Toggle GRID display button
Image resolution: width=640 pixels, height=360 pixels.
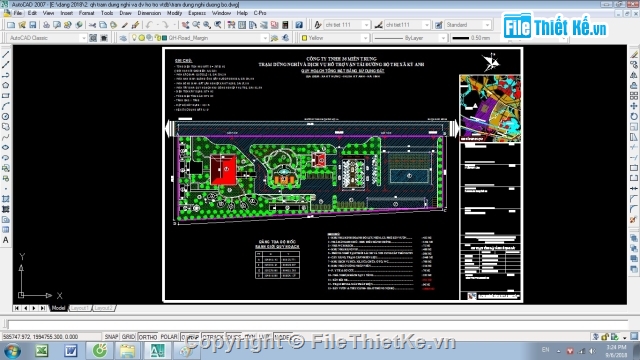(128, 337)
